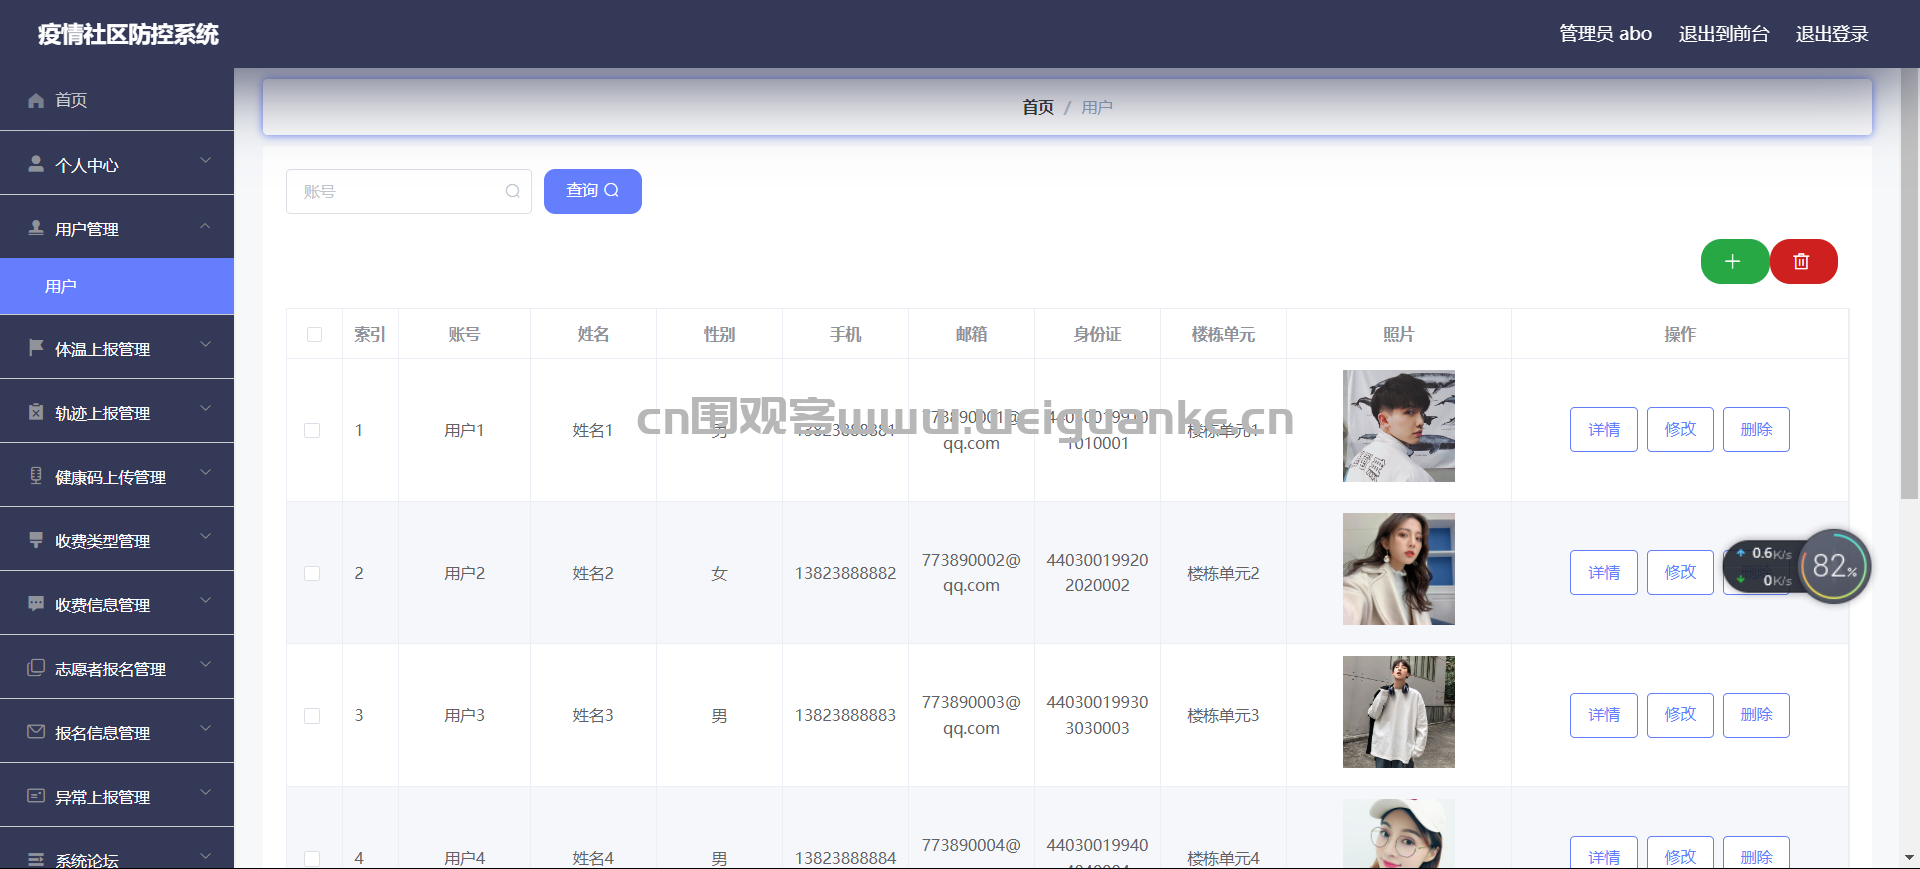Click the page vertical scrollbar thumb
This screenshot has width=1920, height=869.
click(1909, 283)
